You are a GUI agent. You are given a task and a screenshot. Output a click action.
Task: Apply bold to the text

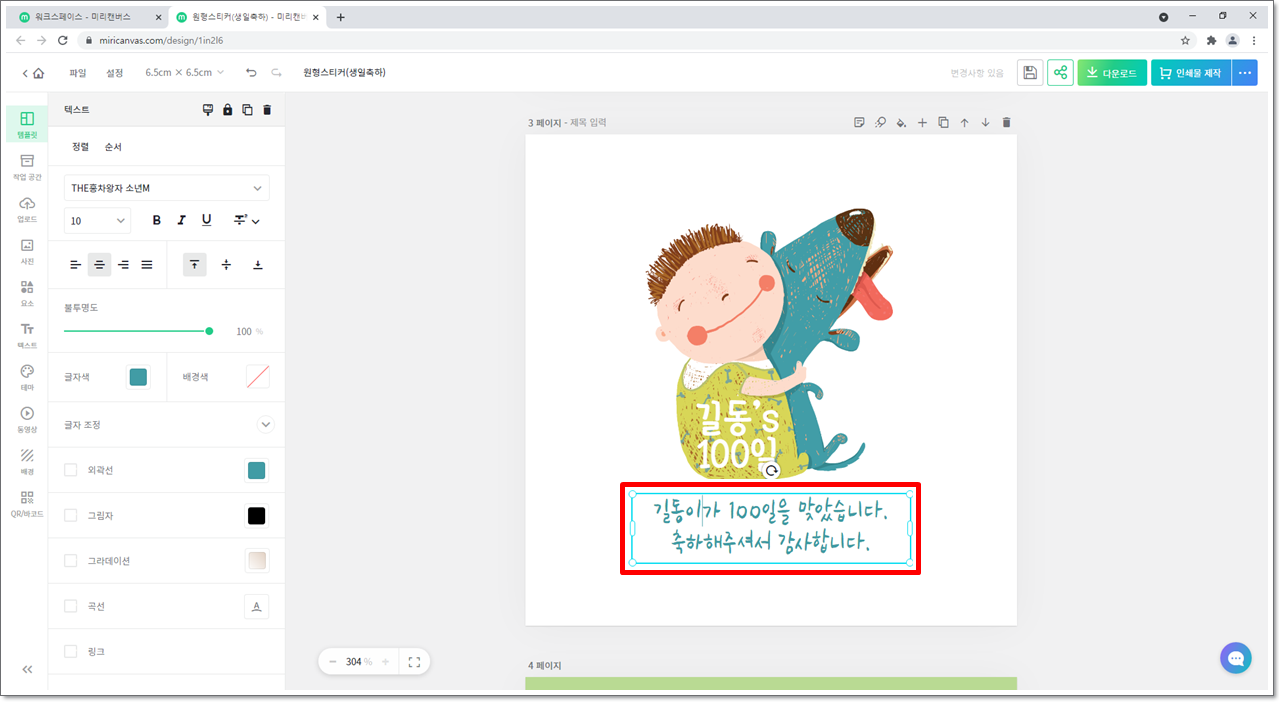[156, 220]
